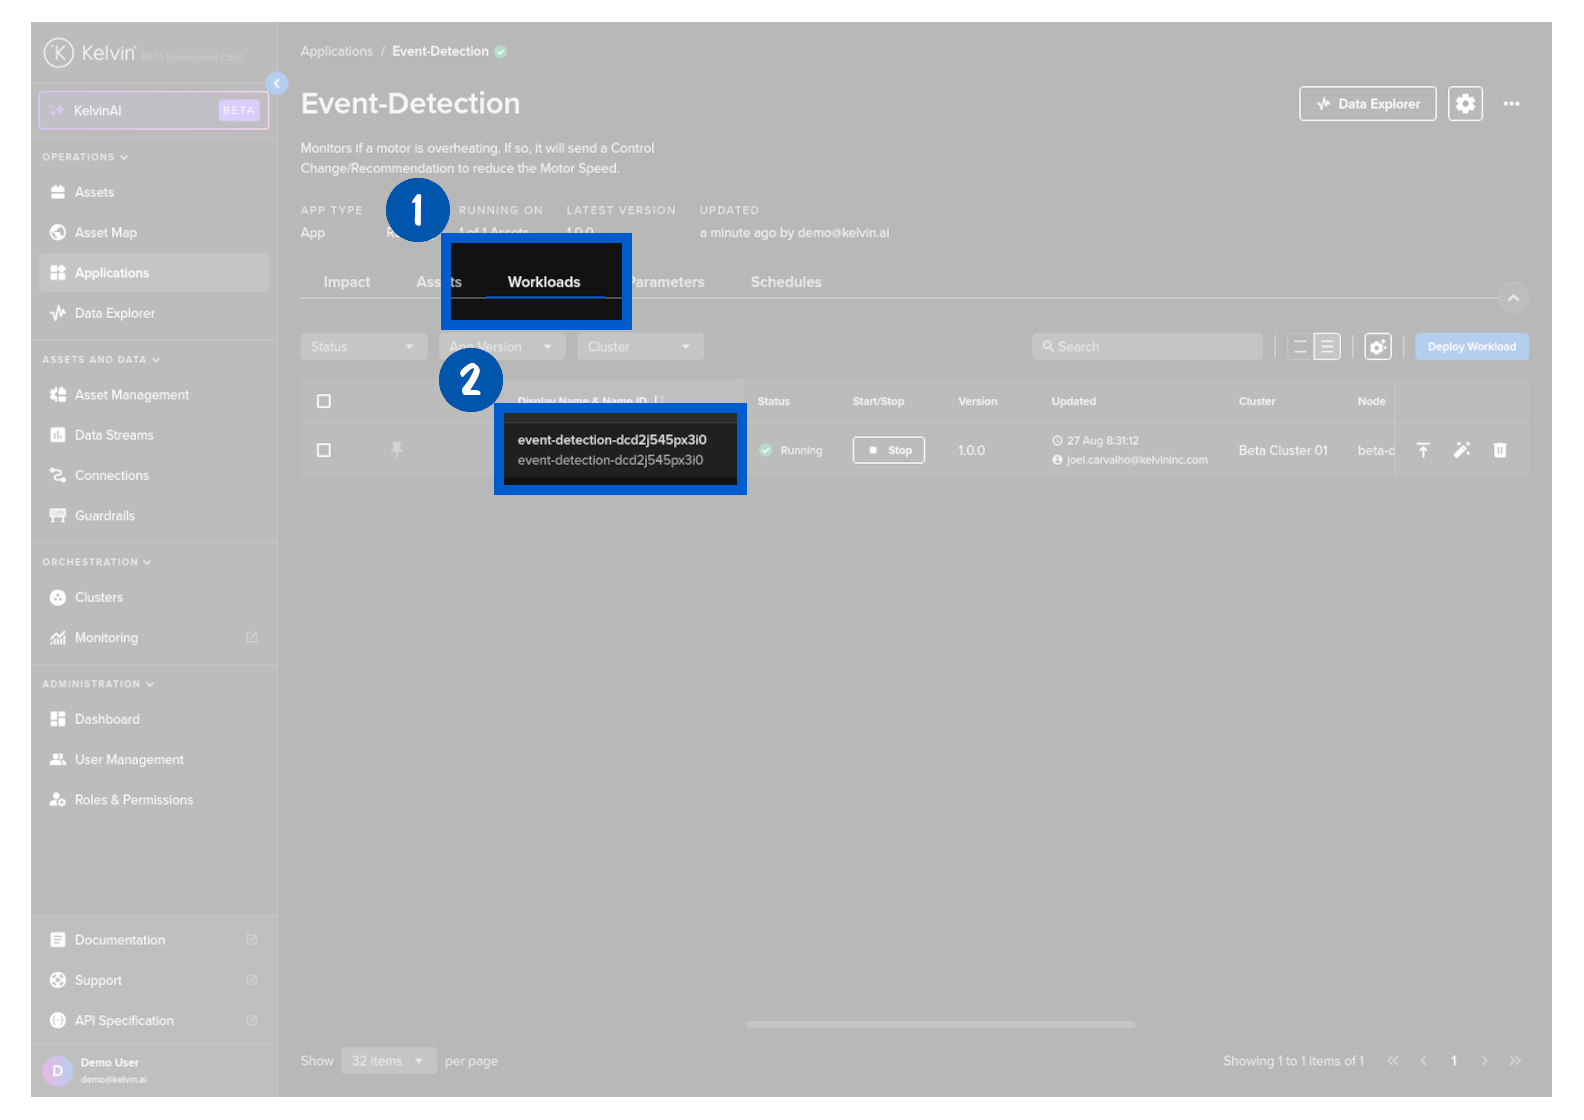Click the Status column header
Viewport: 1584px width, 1120px height.
774,401
